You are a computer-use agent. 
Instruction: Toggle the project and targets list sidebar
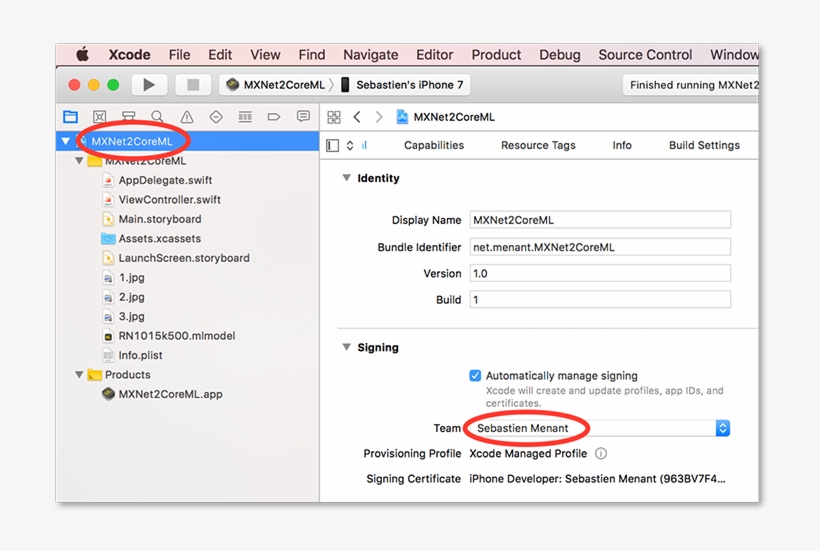point(333,145)
